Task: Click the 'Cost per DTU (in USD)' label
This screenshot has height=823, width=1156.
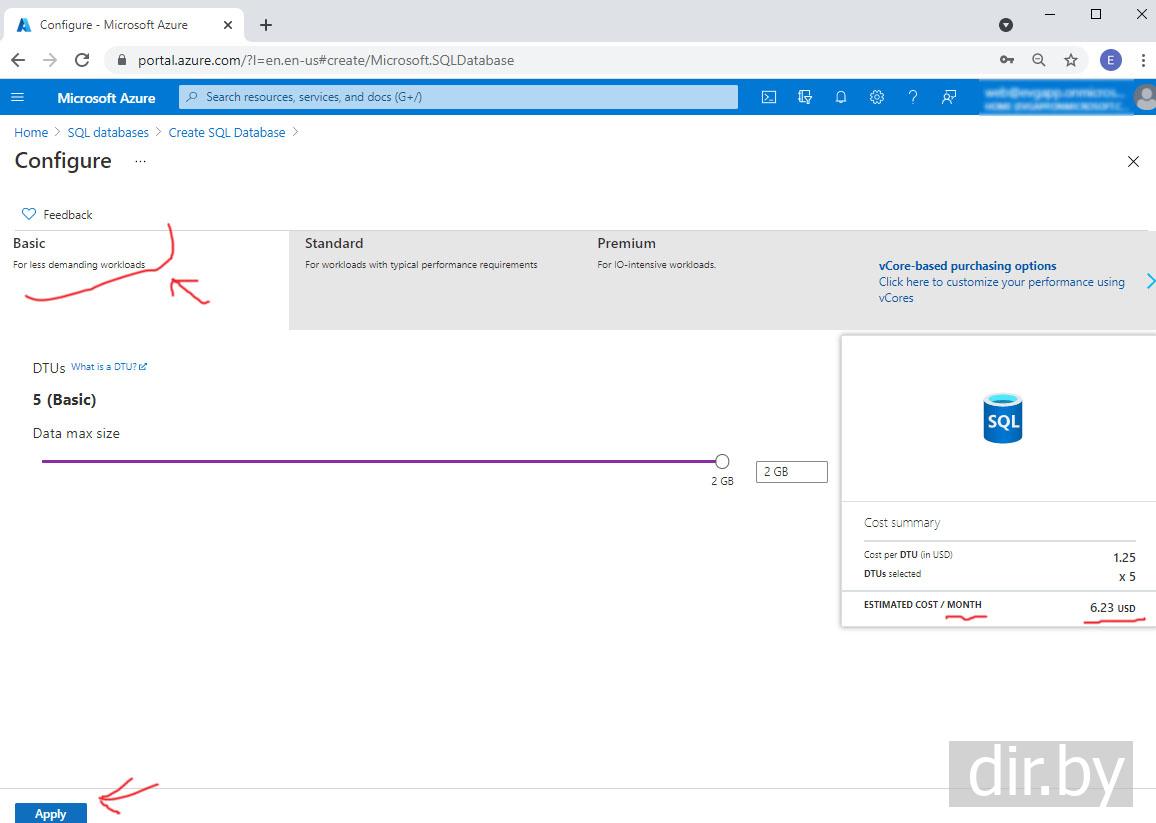Action: [x=908, y=555]
